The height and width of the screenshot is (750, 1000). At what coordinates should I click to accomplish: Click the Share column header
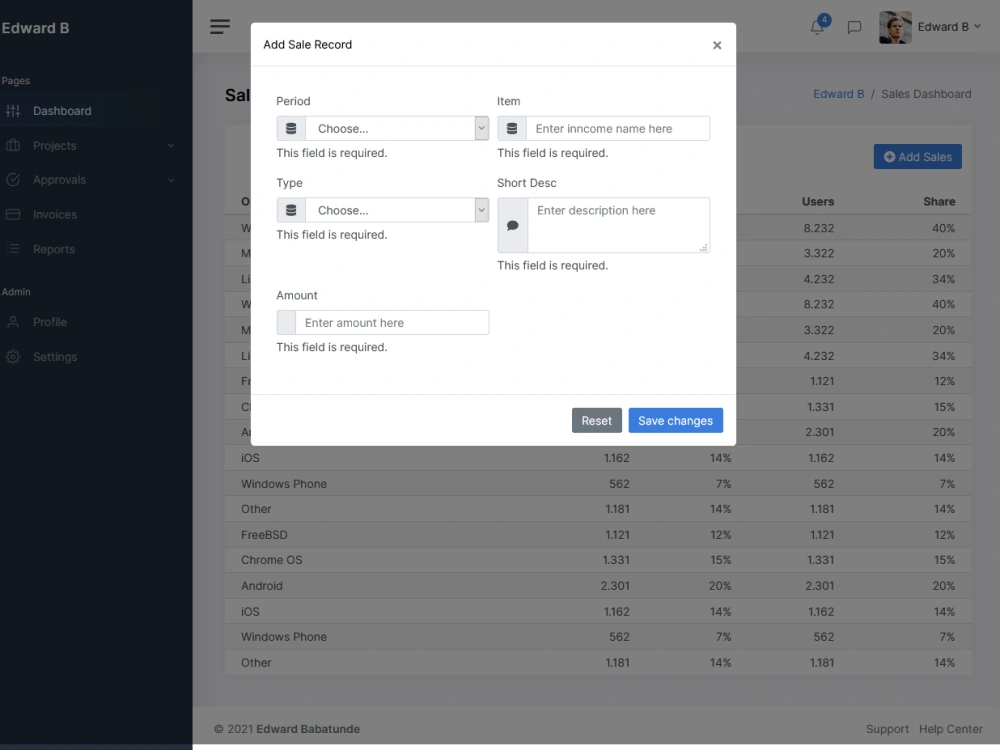click(x=939, y=202)
